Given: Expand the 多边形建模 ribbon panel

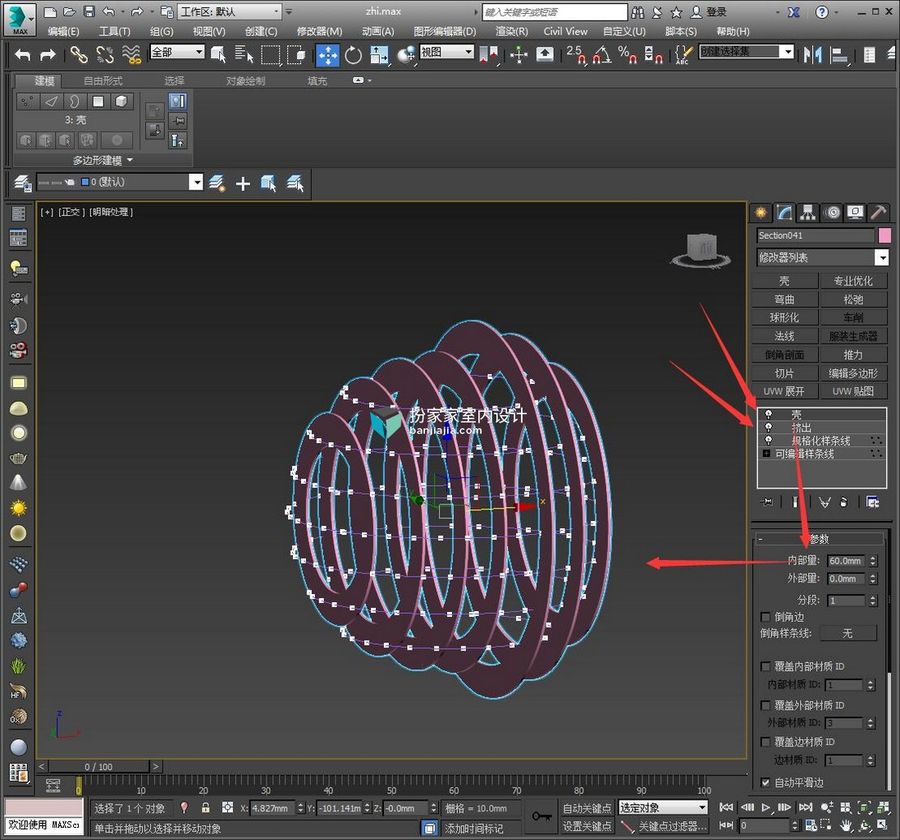Looking at the screenshot, I should tap(102, 160).
